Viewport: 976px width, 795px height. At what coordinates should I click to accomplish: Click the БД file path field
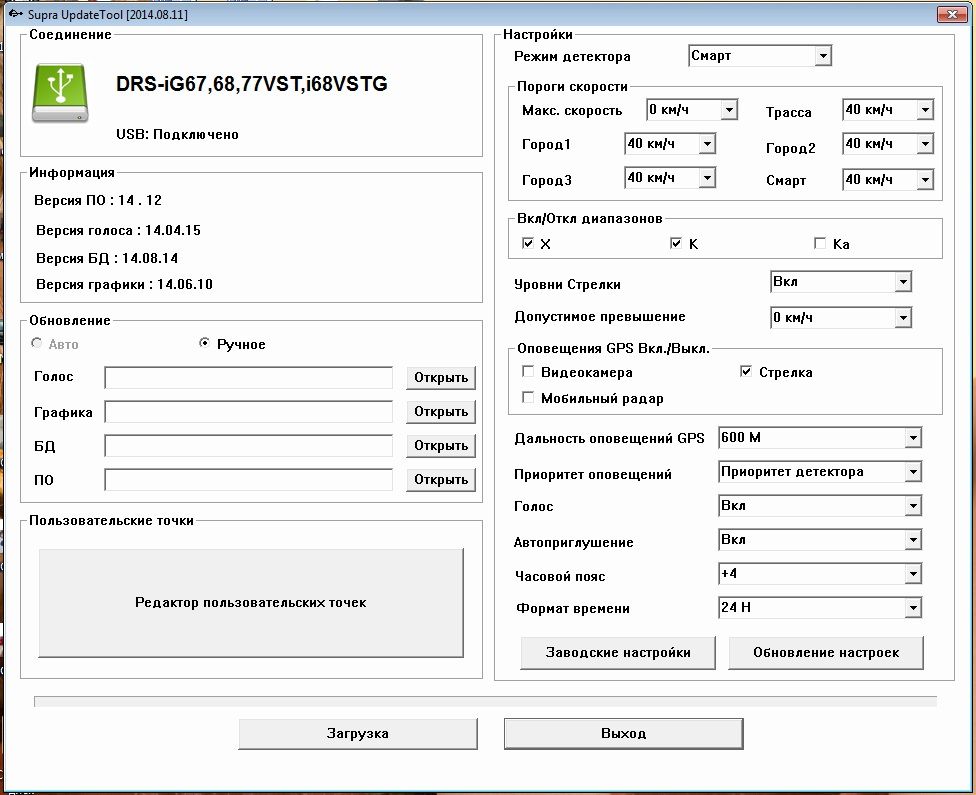click(x=248, y=446)
